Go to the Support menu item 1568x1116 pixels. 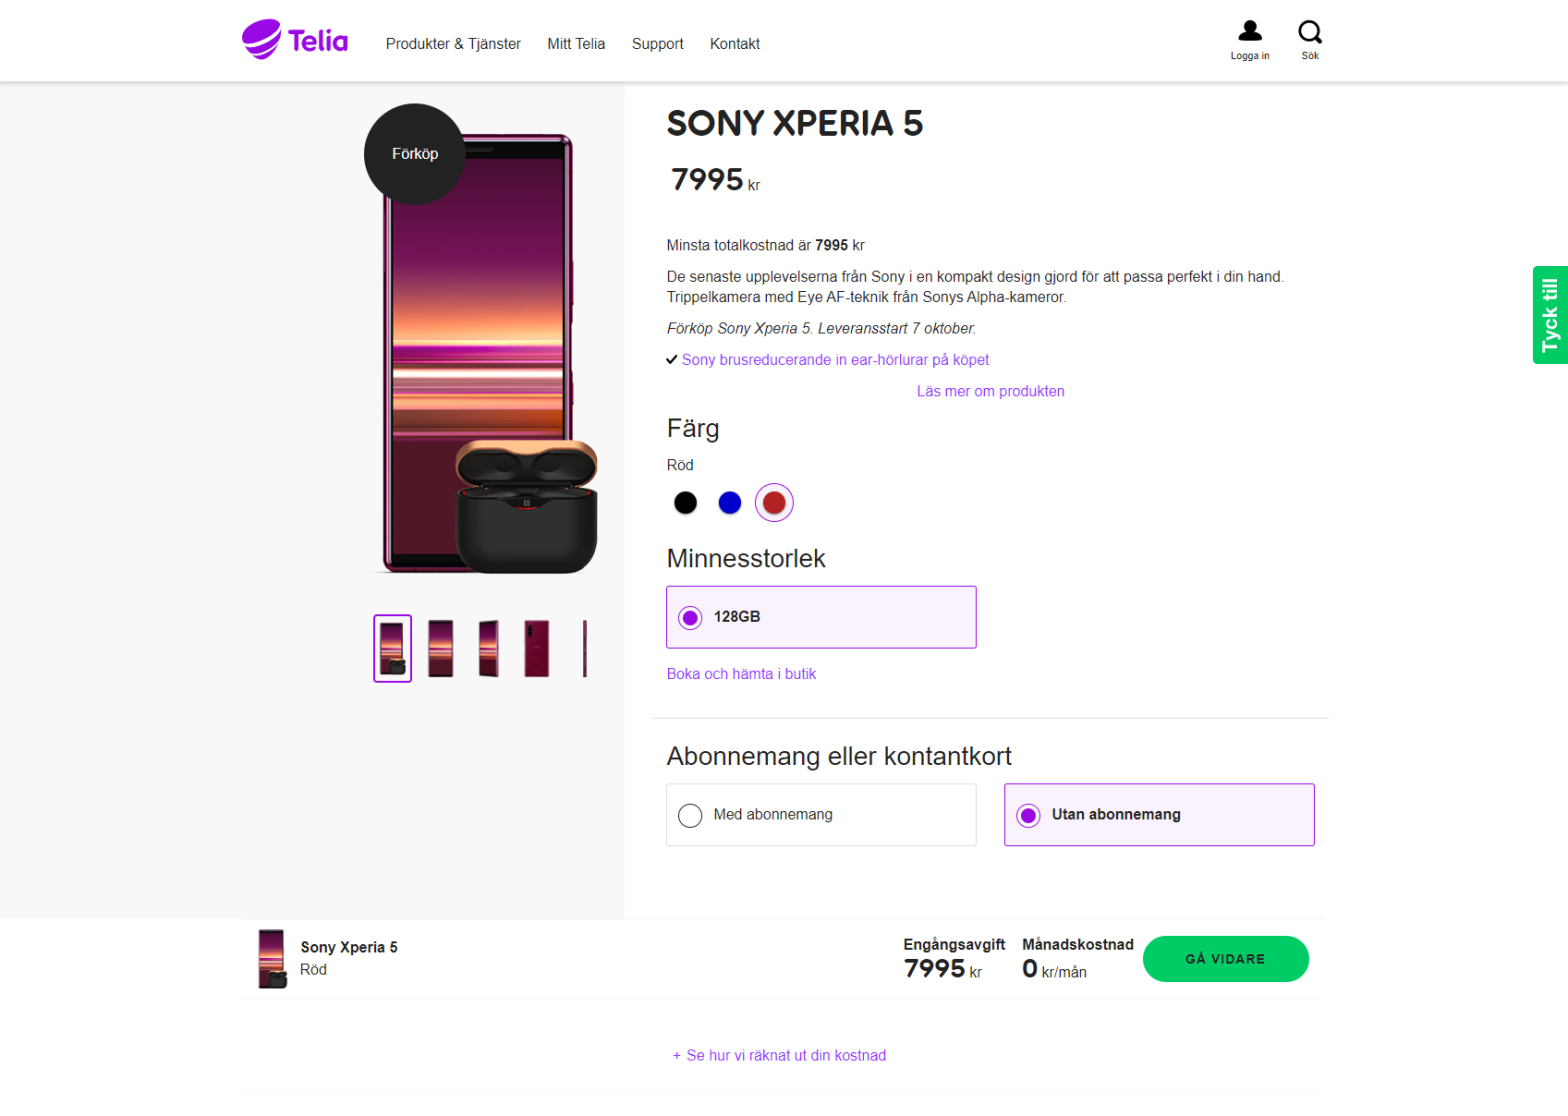[657, 44]
